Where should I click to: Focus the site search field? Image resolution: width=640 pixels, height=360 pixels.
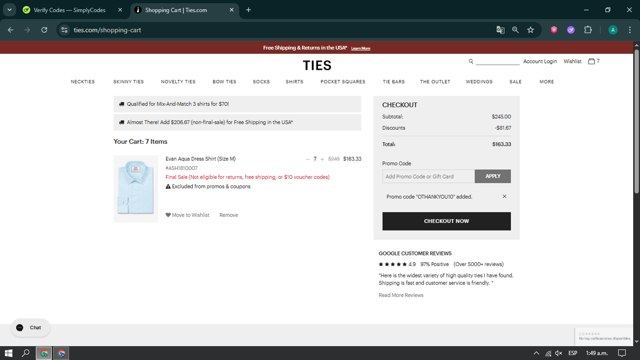(498, 61)
